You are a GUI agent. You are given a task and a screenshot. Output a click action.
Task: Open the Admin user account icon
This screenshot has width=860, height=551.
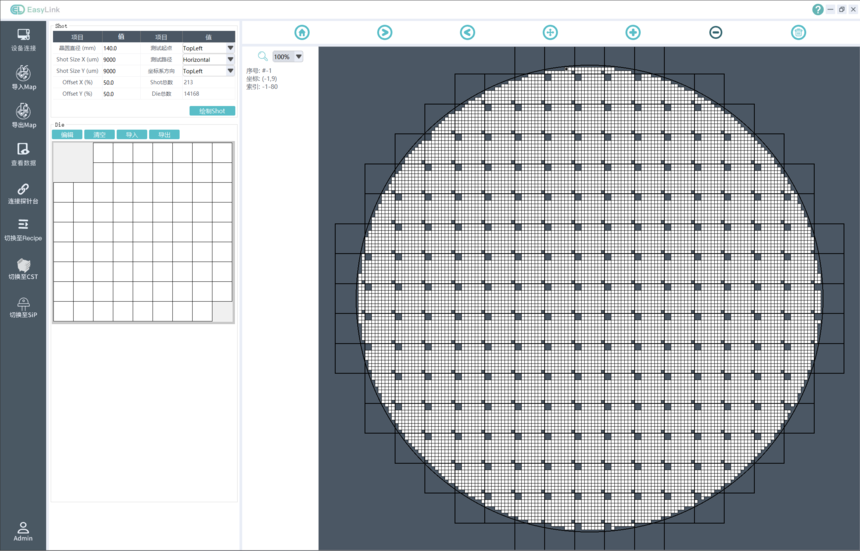pos(23,531)
